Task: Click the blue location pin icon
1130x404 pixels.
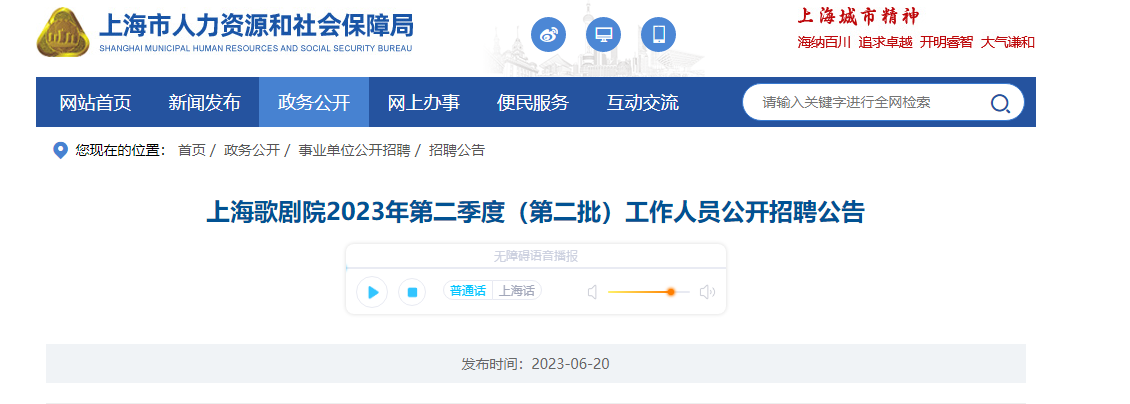Action: point(61,151)
